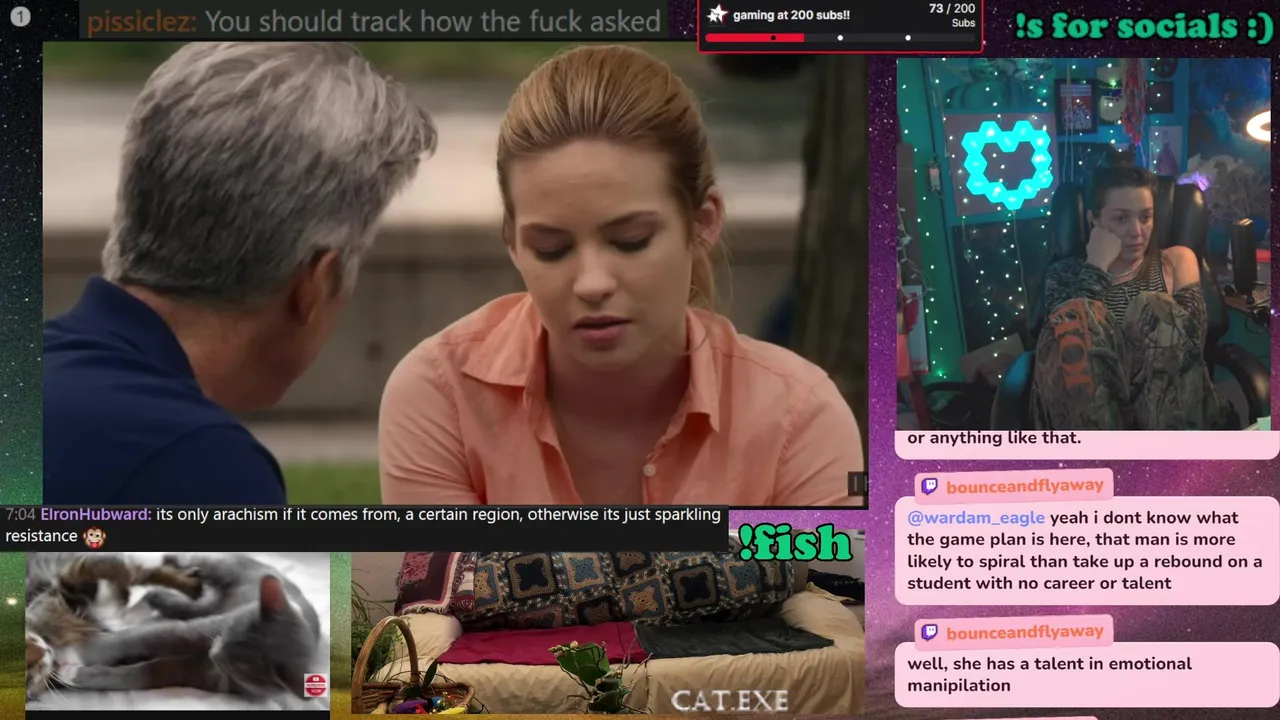
Task: Click the main movie video frame
Action: (x=454, y=273)
